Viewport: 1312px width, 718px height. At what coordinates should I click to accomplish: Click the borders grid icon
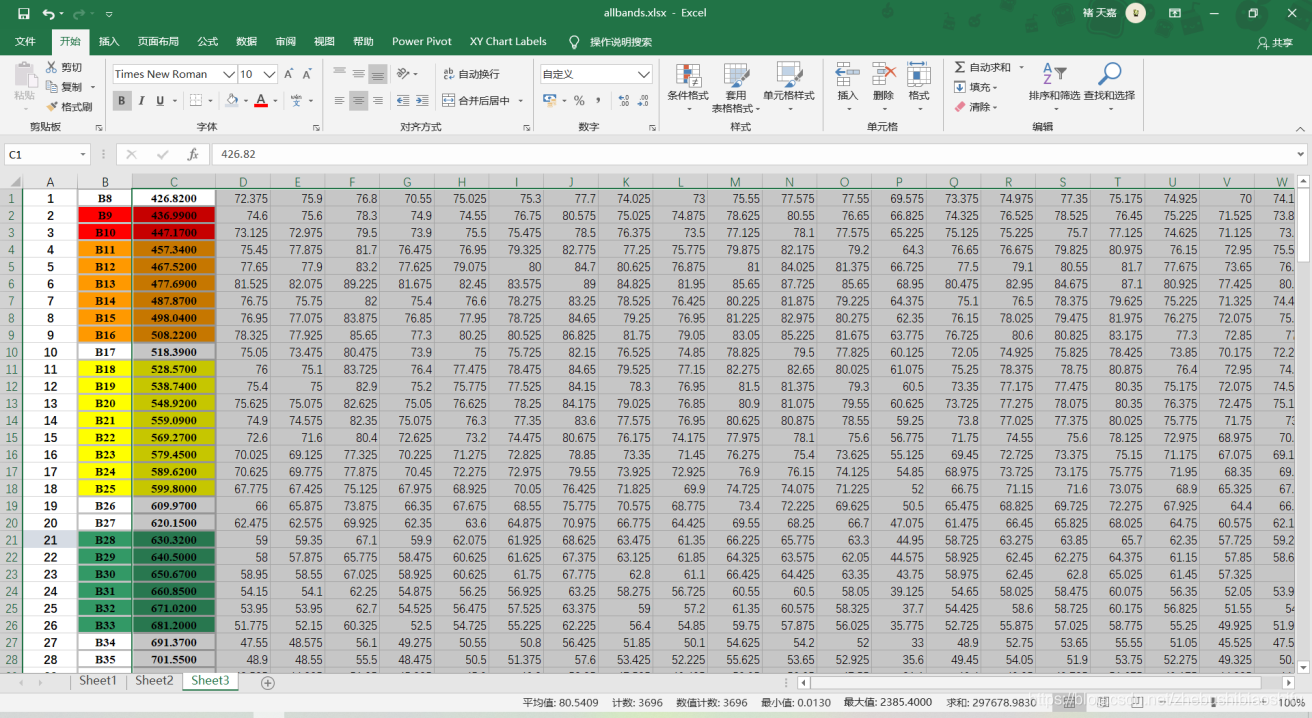coord(196,100)
